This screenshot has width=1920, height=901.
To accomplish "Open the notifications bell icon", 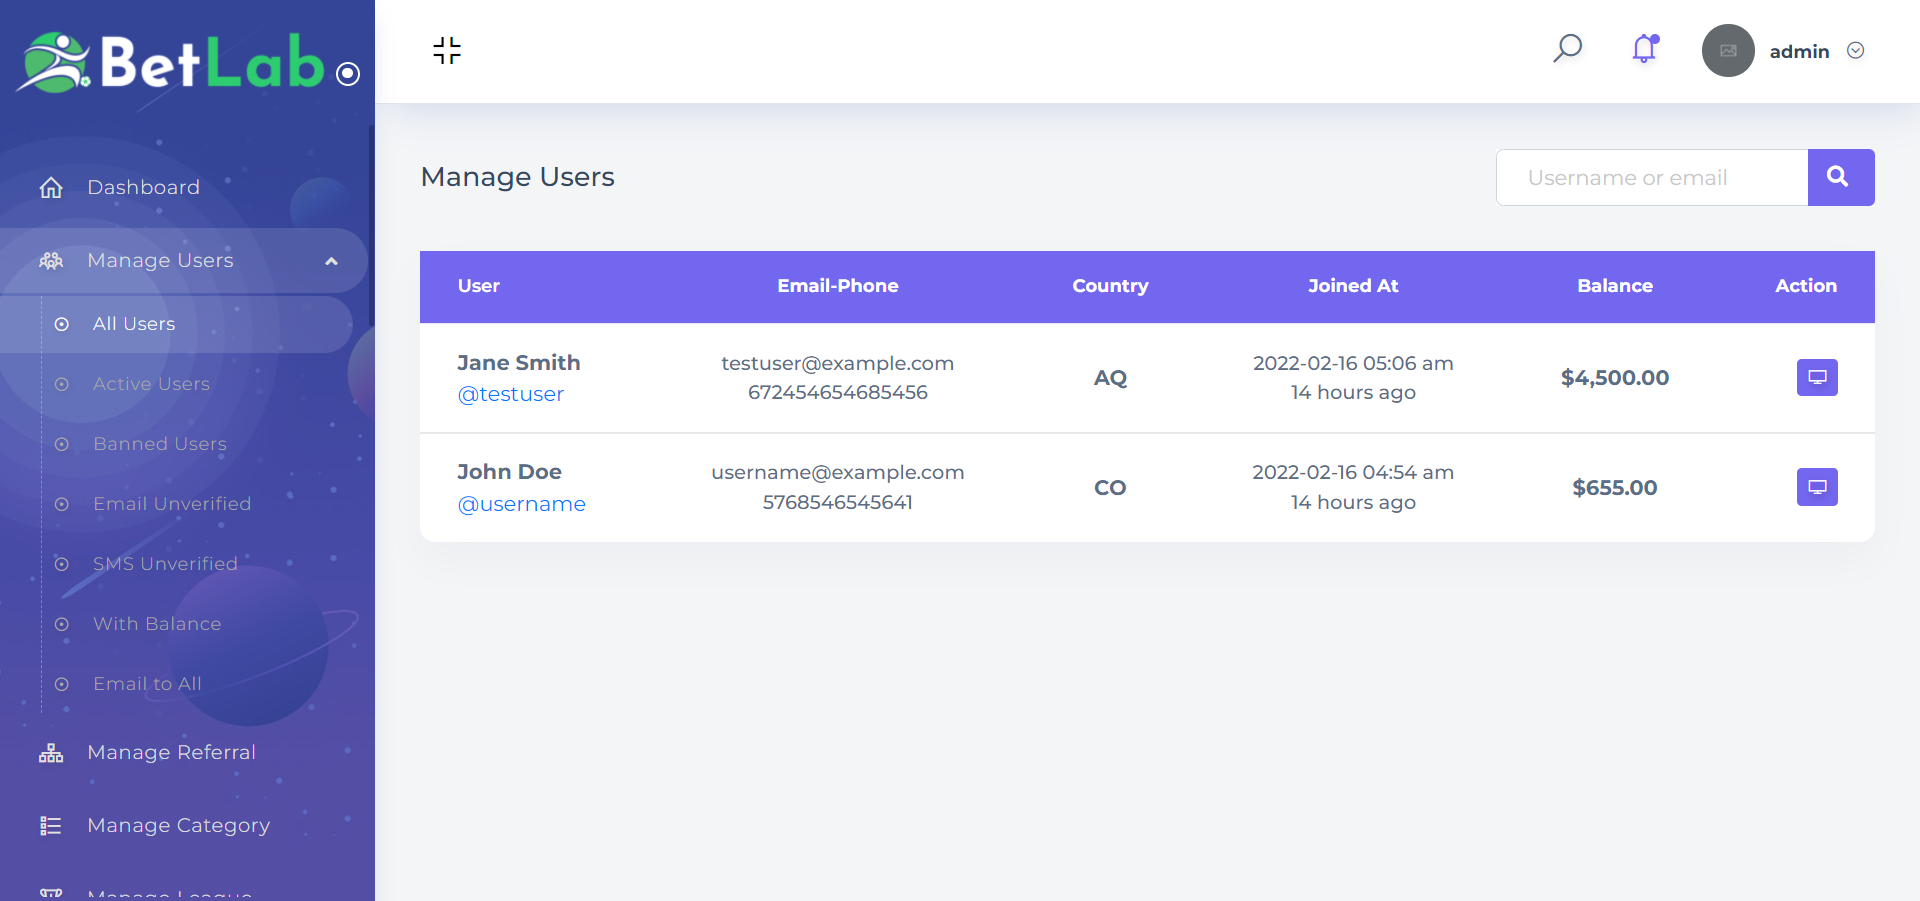I will (x=1645, y=48).
